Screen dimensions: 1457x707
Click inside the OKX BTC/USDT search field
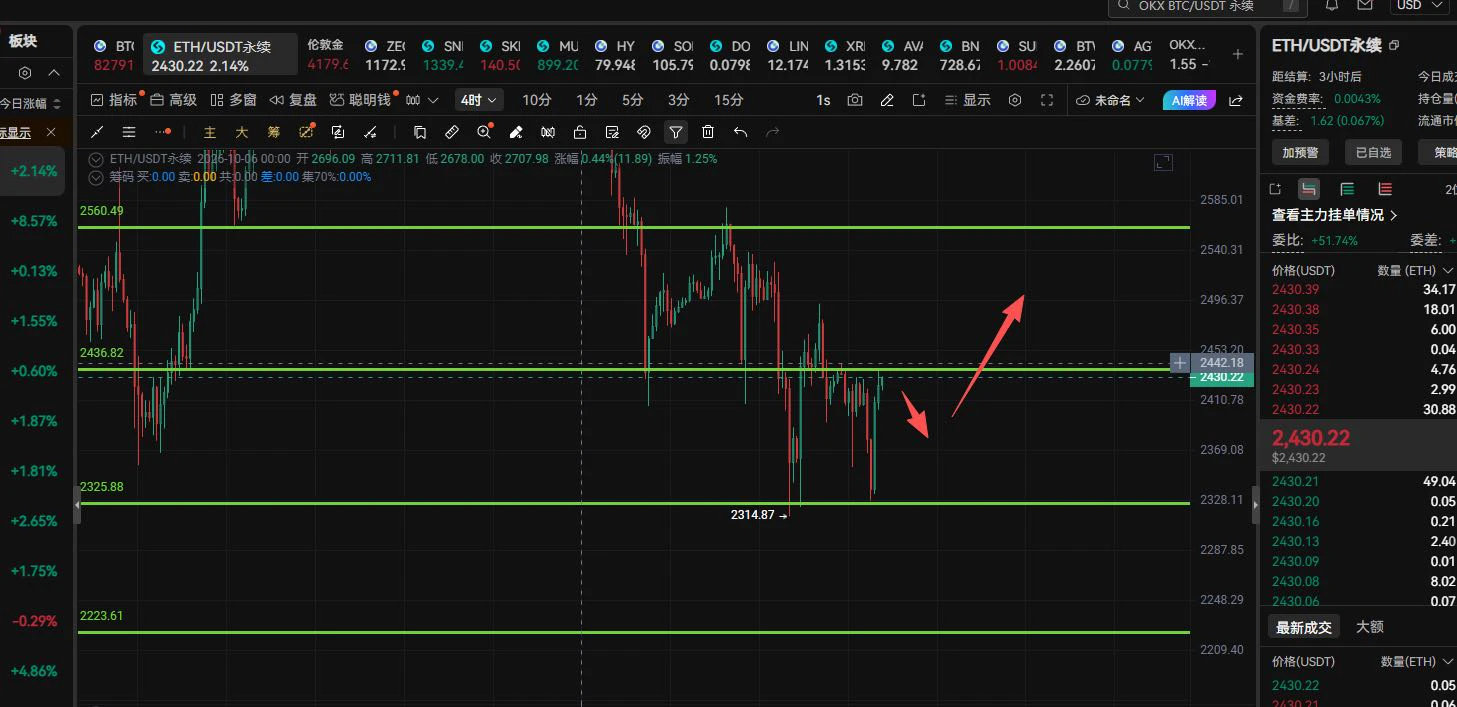1208,6
